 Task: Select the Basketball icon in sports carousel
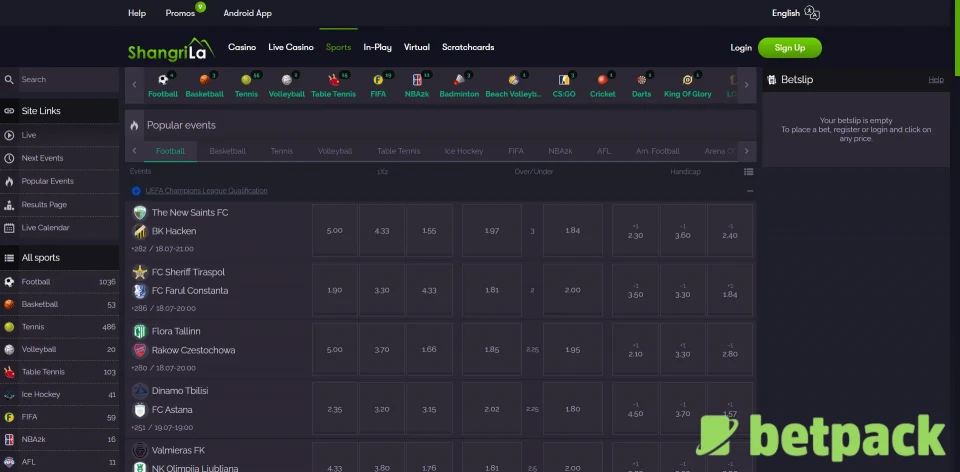(x=204, y=80)
